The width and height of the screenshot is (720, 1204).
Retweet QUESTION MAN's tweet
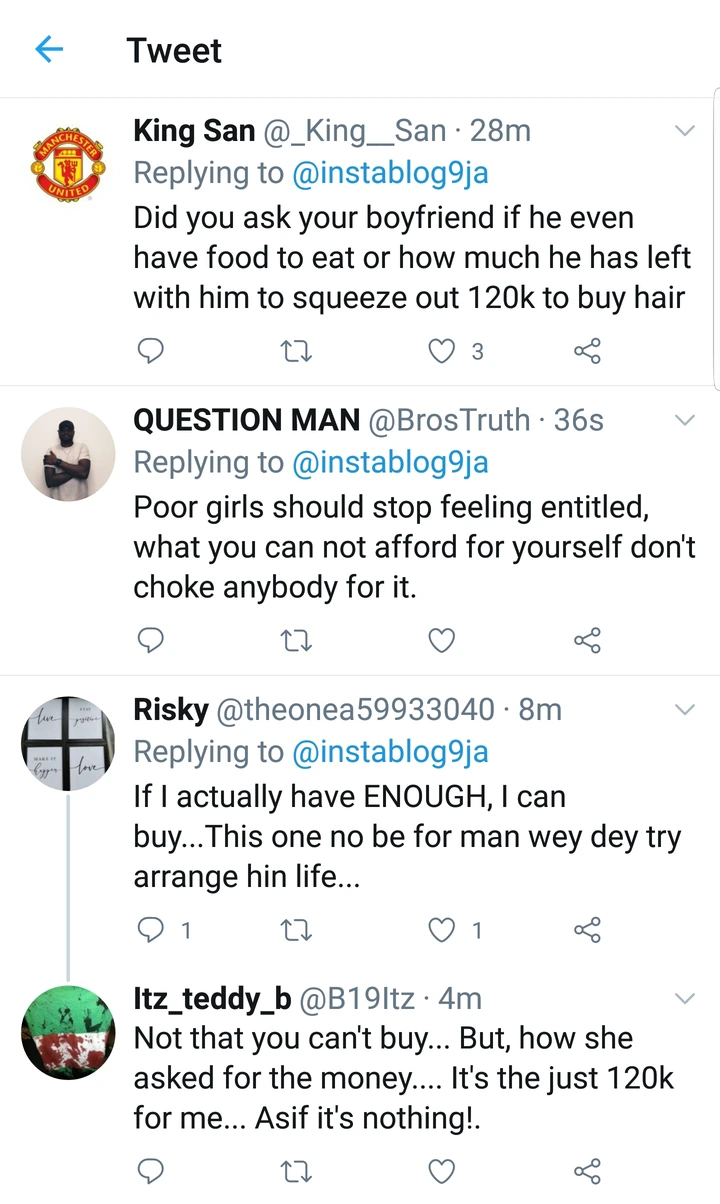pyautogui.click(x=296, y=640)
